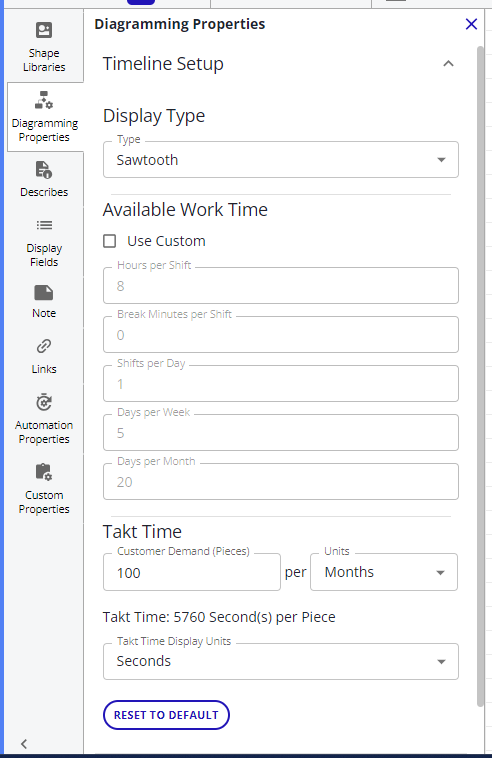Open the Takt Time Display Units dropdown
The height and width of the screenshot is (758, 492).
281,661
